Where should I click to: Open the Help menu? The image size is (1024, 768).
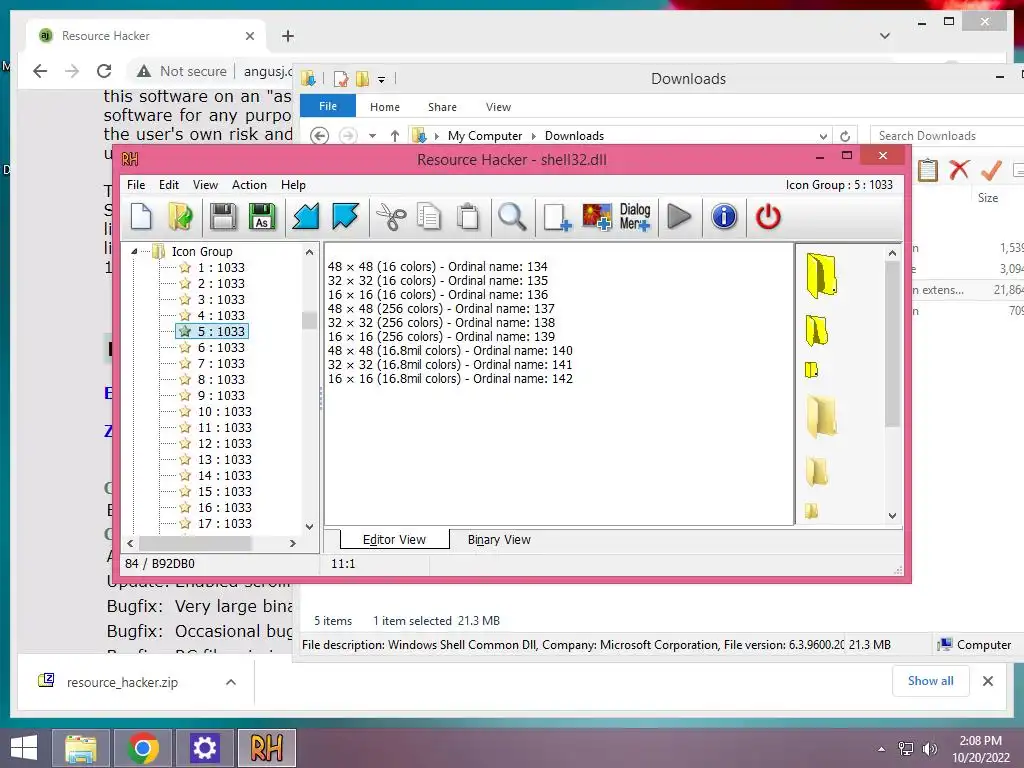pos(293,185)
